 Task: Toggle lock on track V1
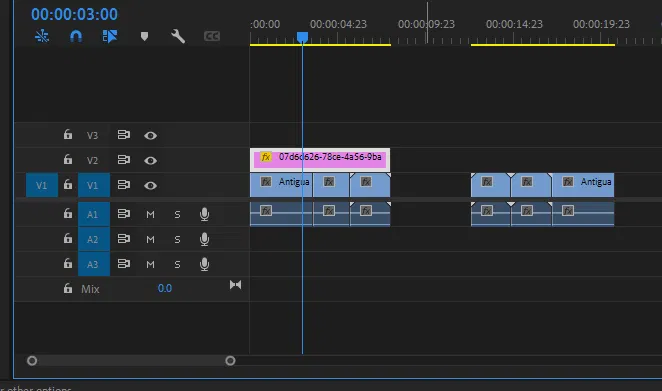(x=68, y=185)
